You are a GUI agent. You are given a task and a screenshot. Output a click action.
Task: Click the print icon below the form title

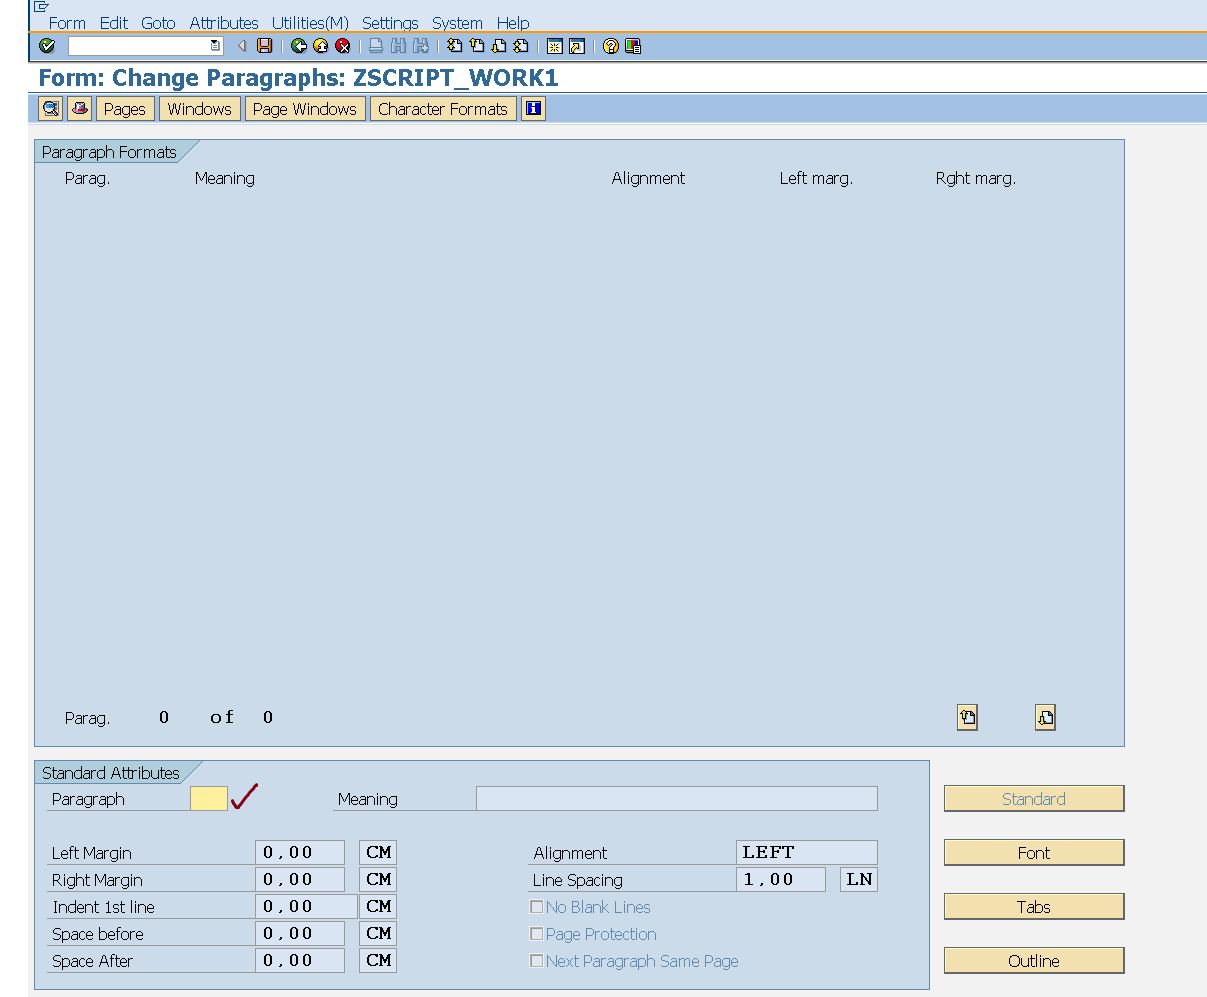click(79, 108)
